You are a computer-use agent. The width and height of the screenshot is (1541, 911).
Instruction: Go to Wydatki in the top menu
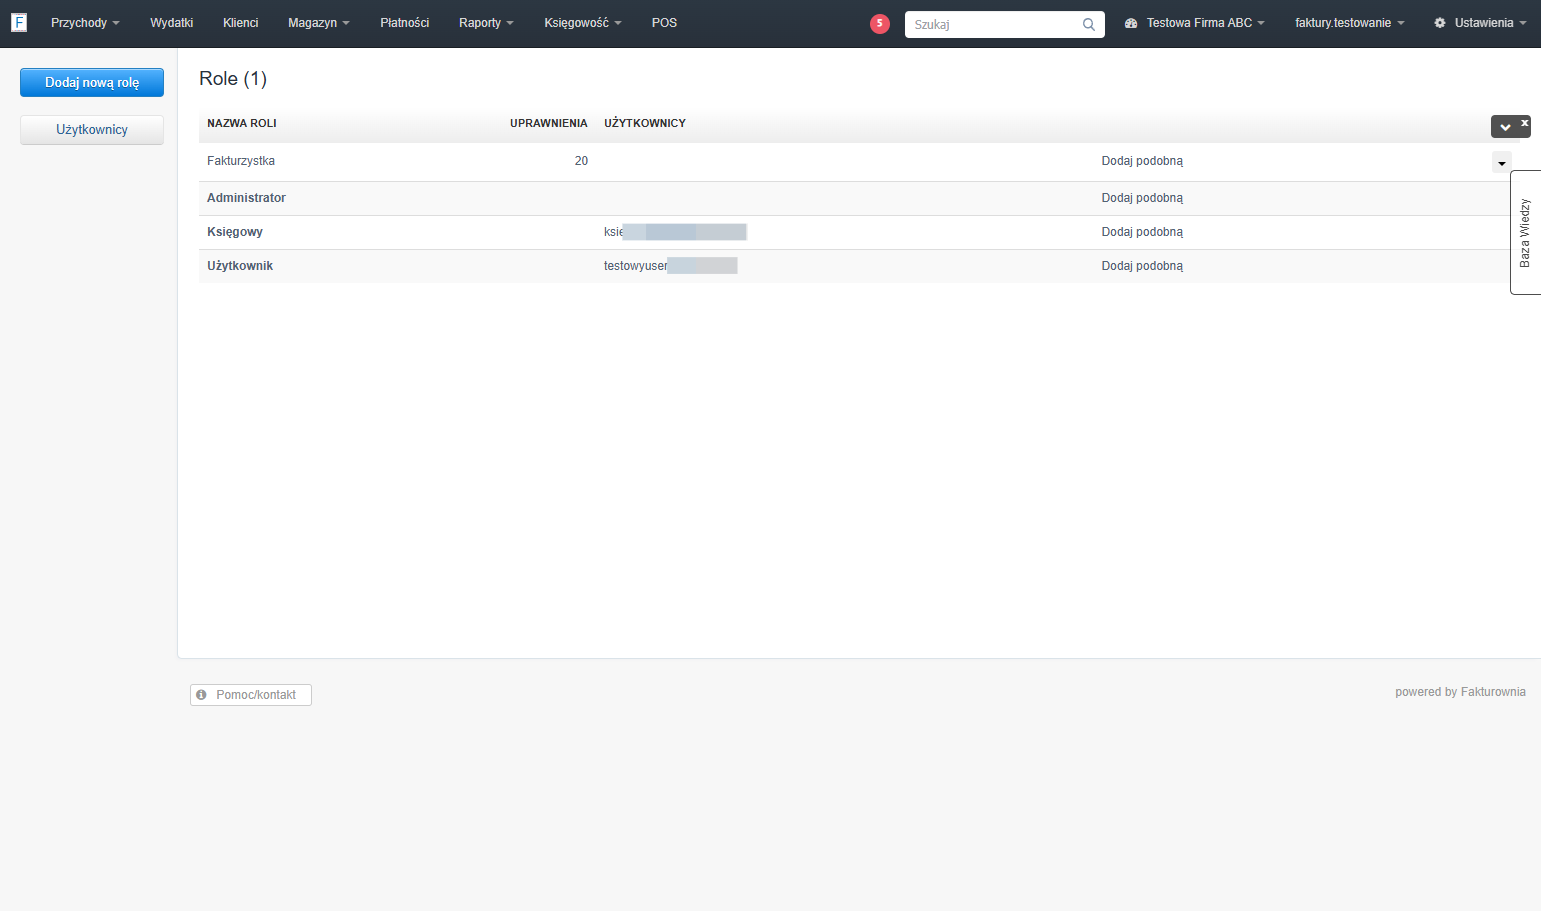172,23
